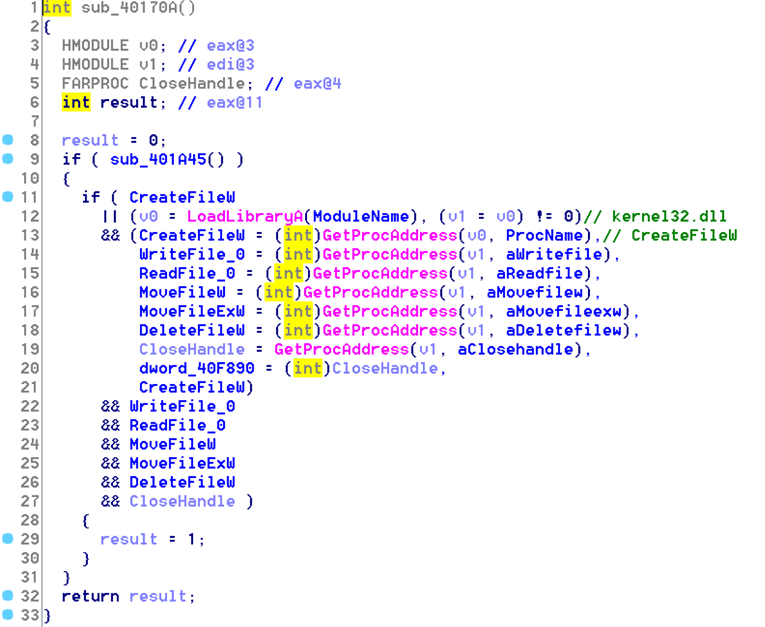The image size is (765, 627).
Task: Click the ModuleName argument
Action: (361, 217)
